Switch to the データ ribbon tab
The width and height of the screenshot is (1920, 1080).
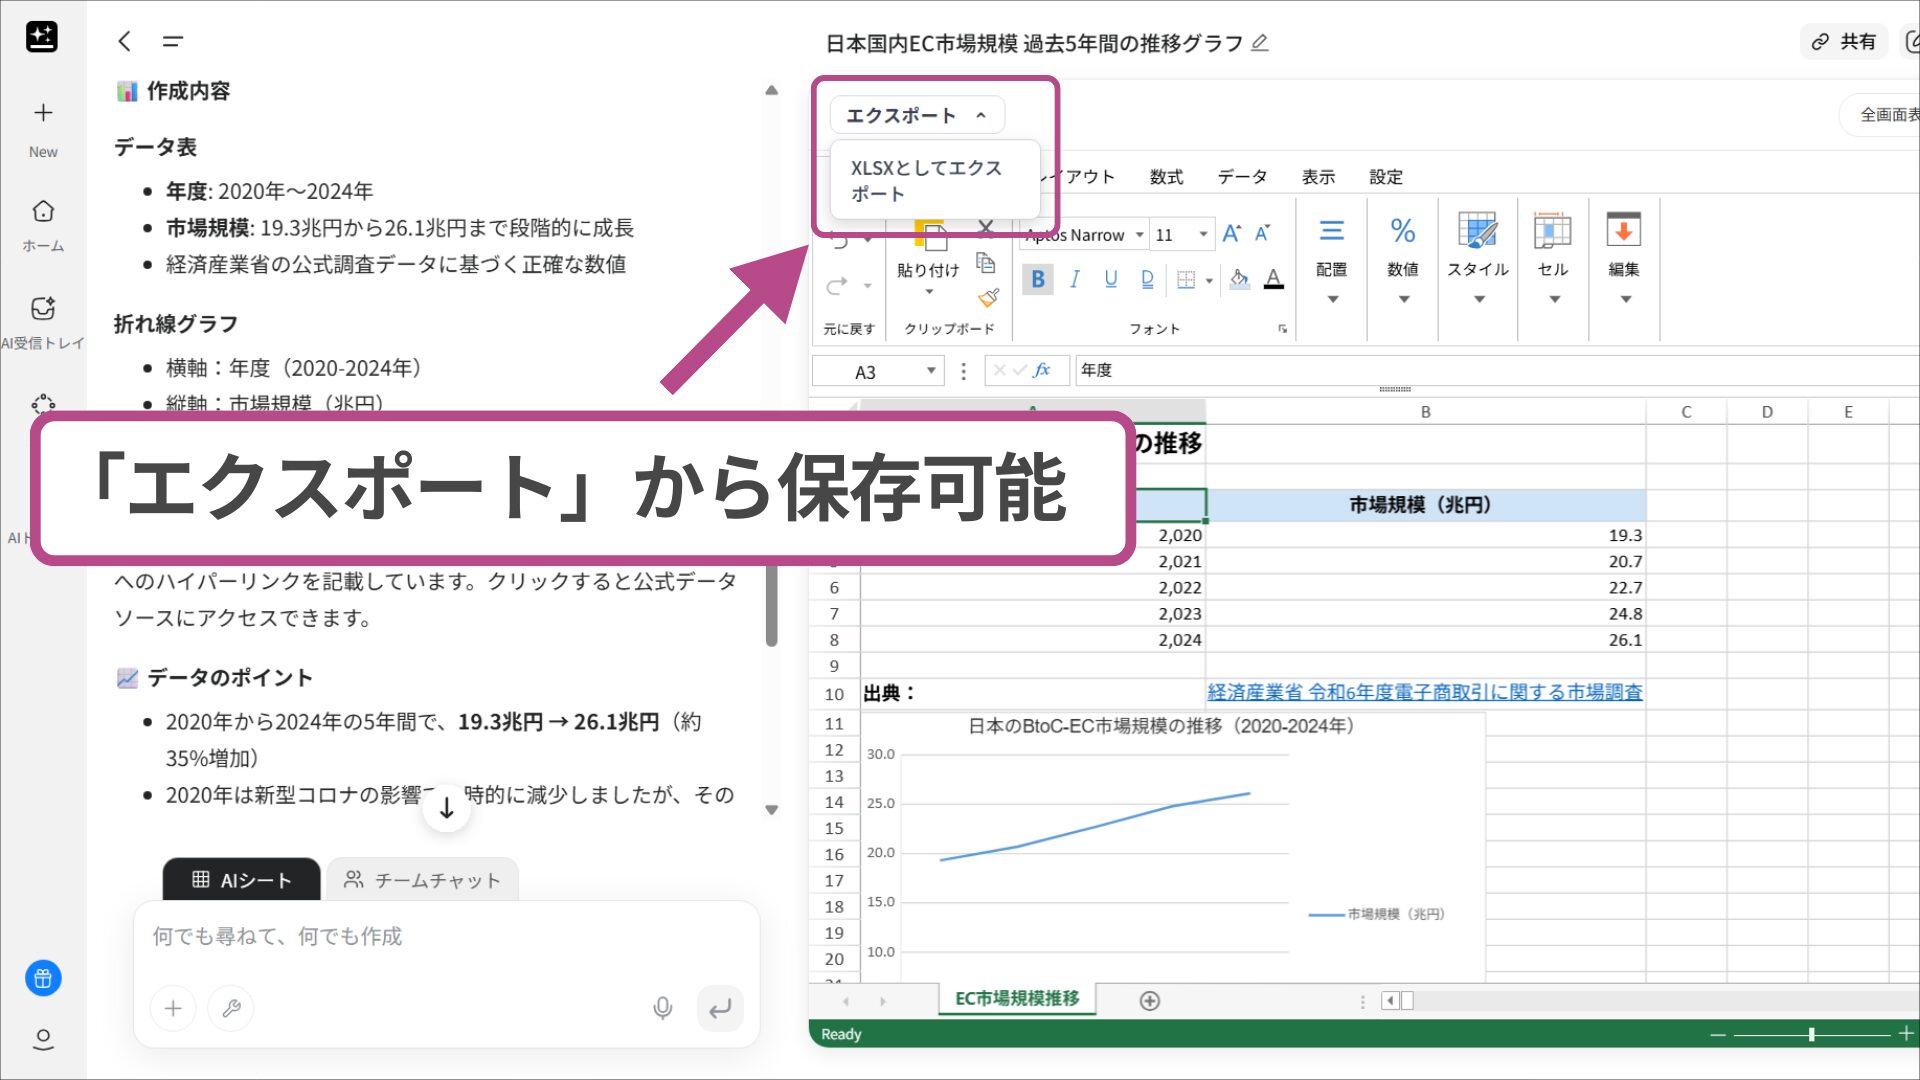[x=1243, y=177]
